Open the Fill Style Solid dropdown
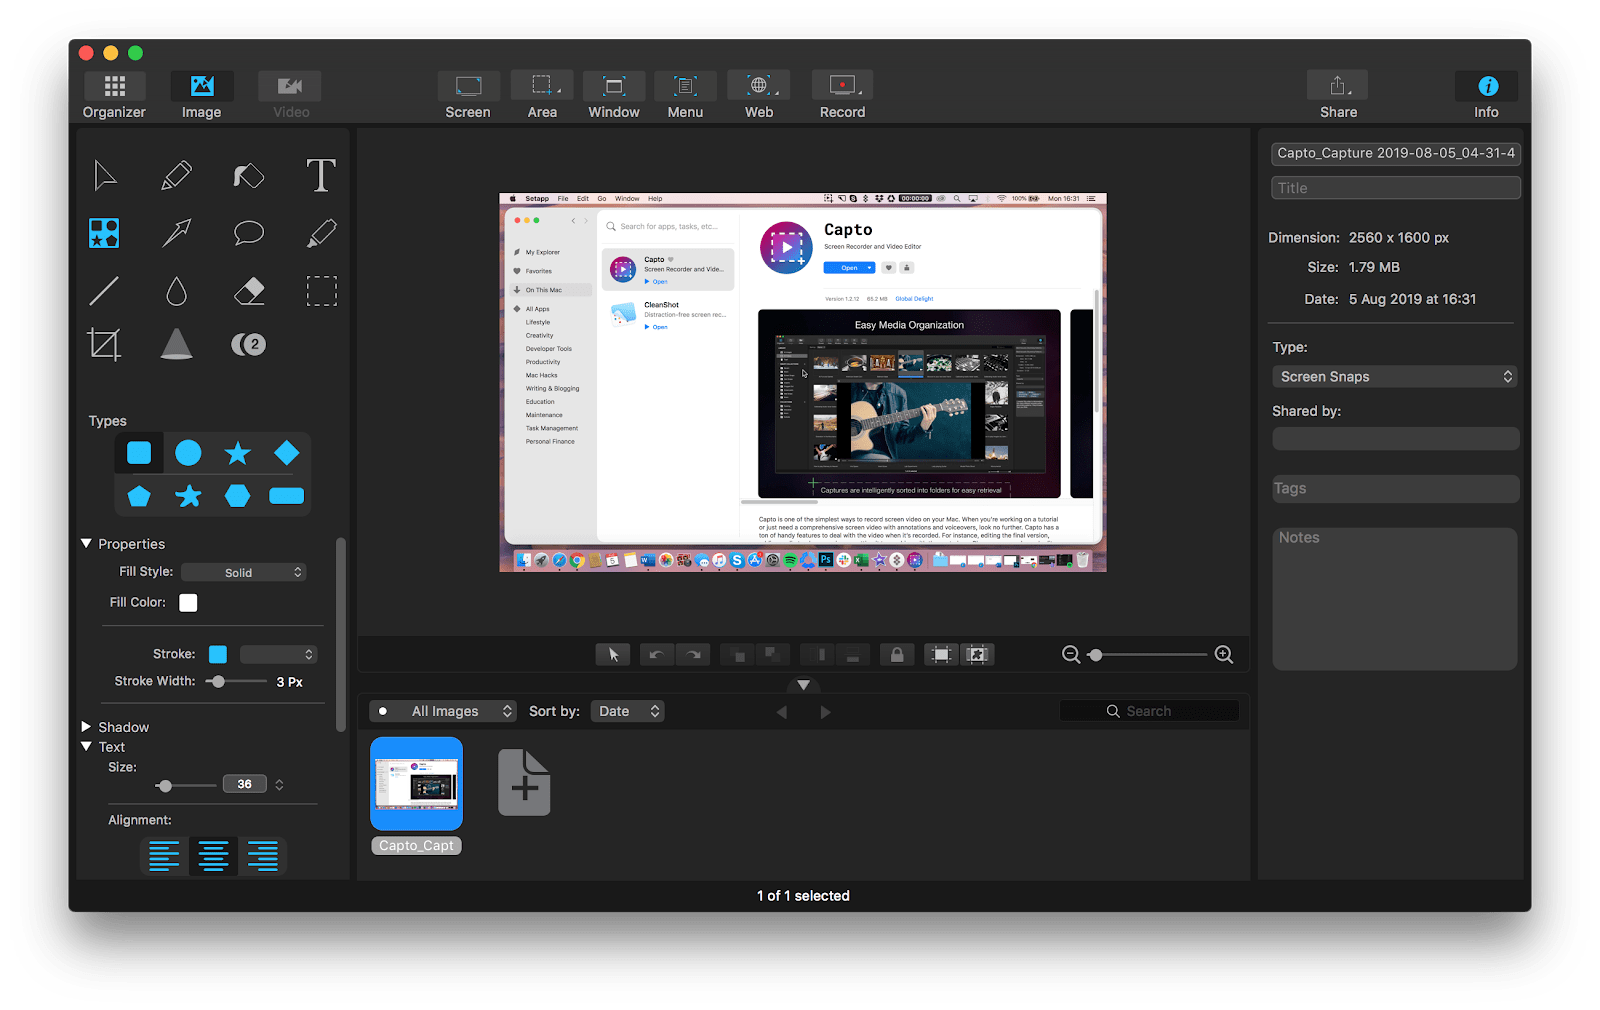Image resolution: width=1600 pixels, height=1010 pixels. coord(244,572)
